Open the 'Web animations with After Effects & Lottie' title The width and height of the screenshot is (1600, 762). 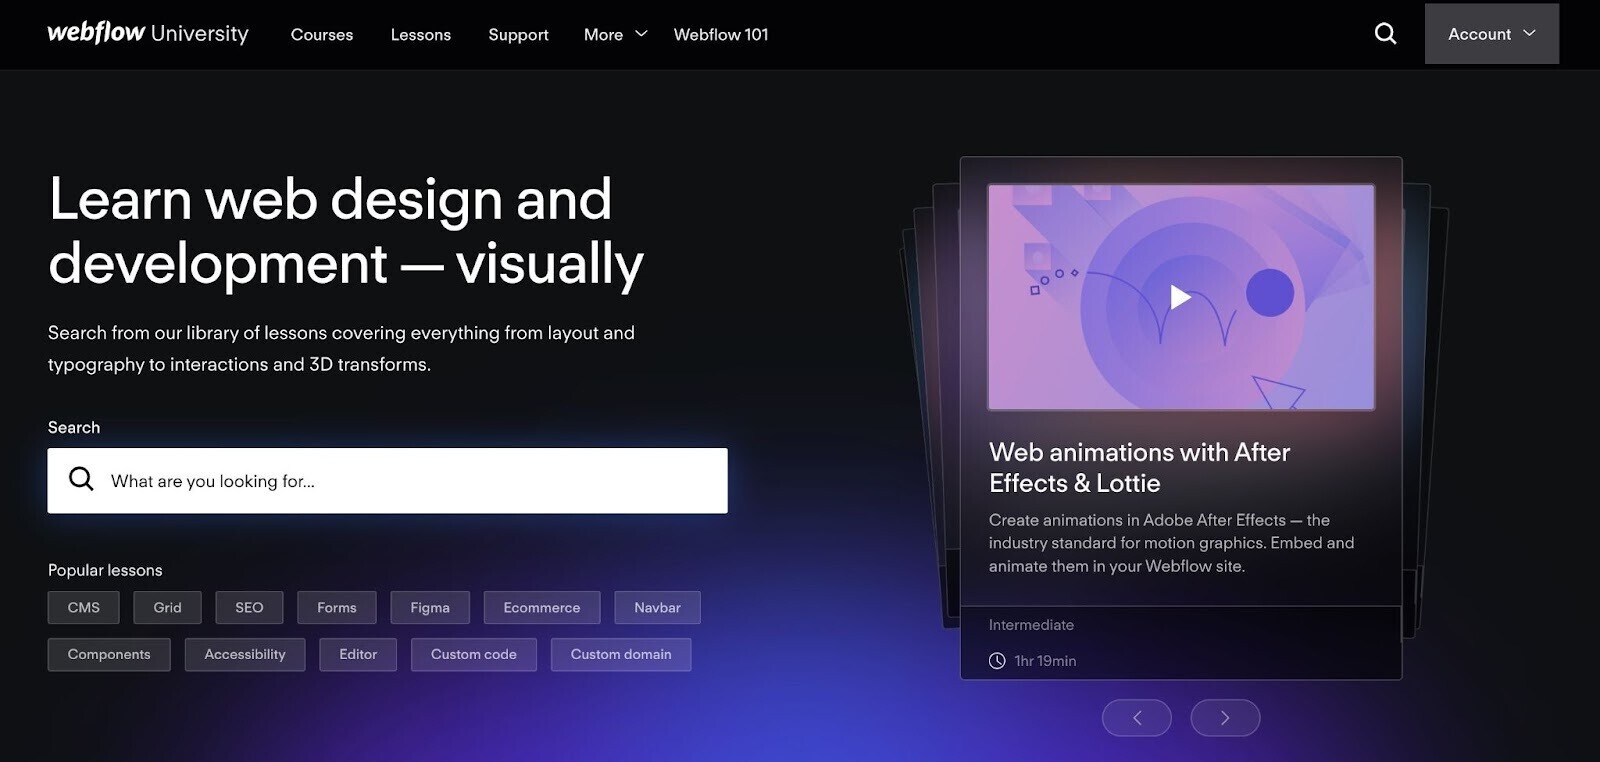coord(1139,467)
